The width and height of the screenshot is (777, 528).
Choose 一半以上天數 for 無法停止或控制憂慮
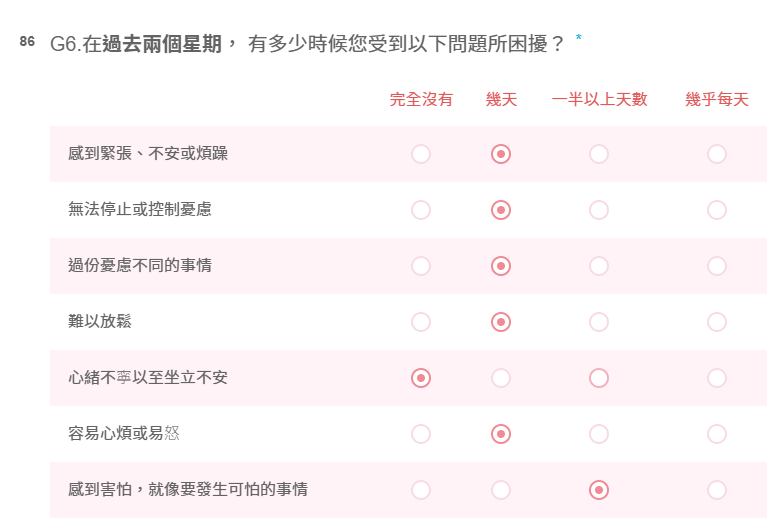point(599,210)
